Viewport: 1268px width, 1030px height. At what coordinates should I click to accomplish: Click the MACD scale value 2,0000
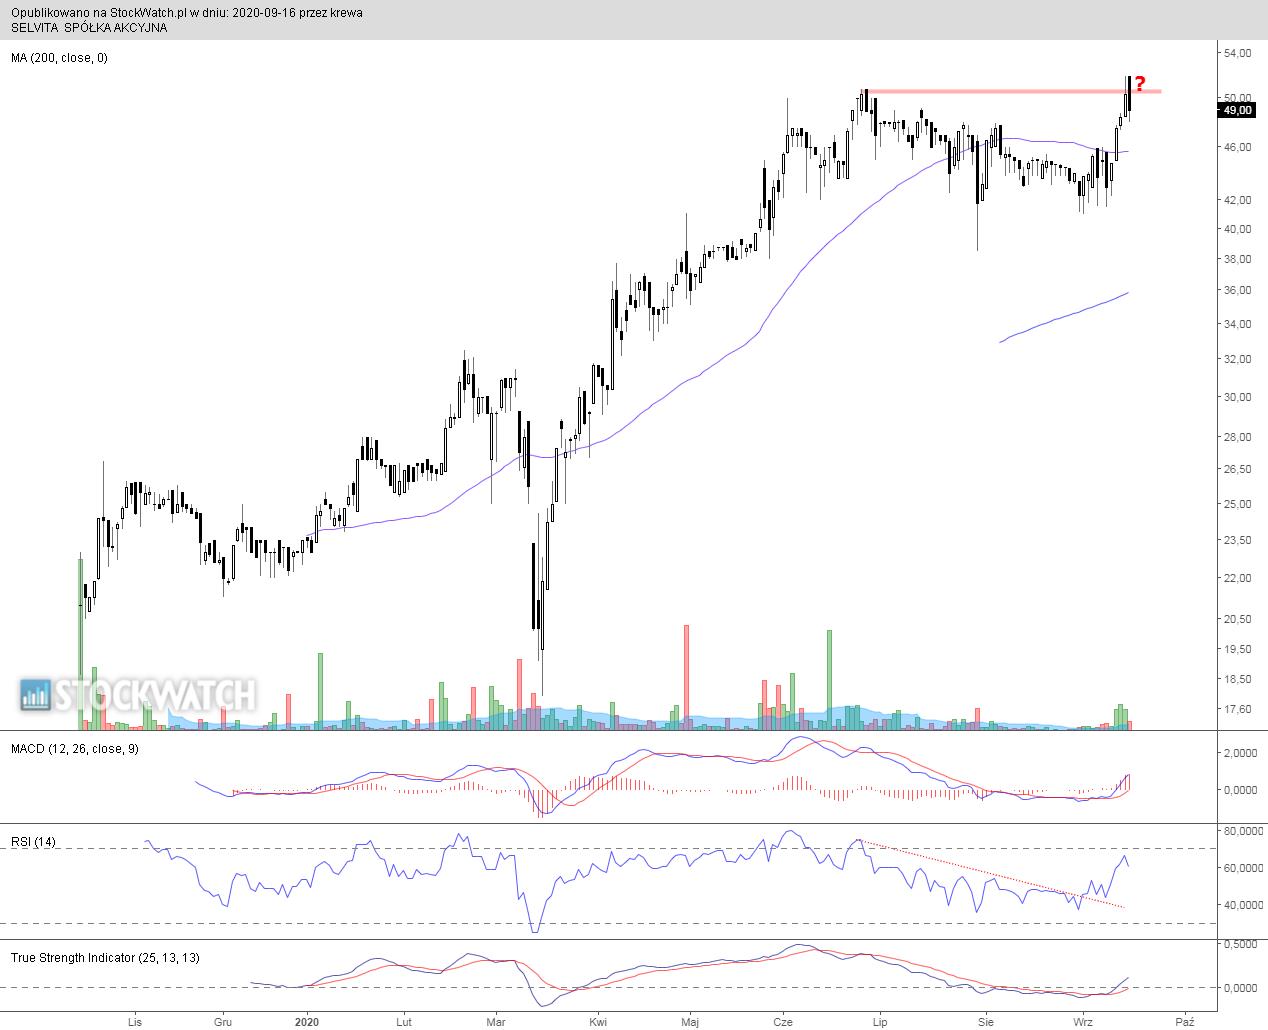coord(1241,752)
